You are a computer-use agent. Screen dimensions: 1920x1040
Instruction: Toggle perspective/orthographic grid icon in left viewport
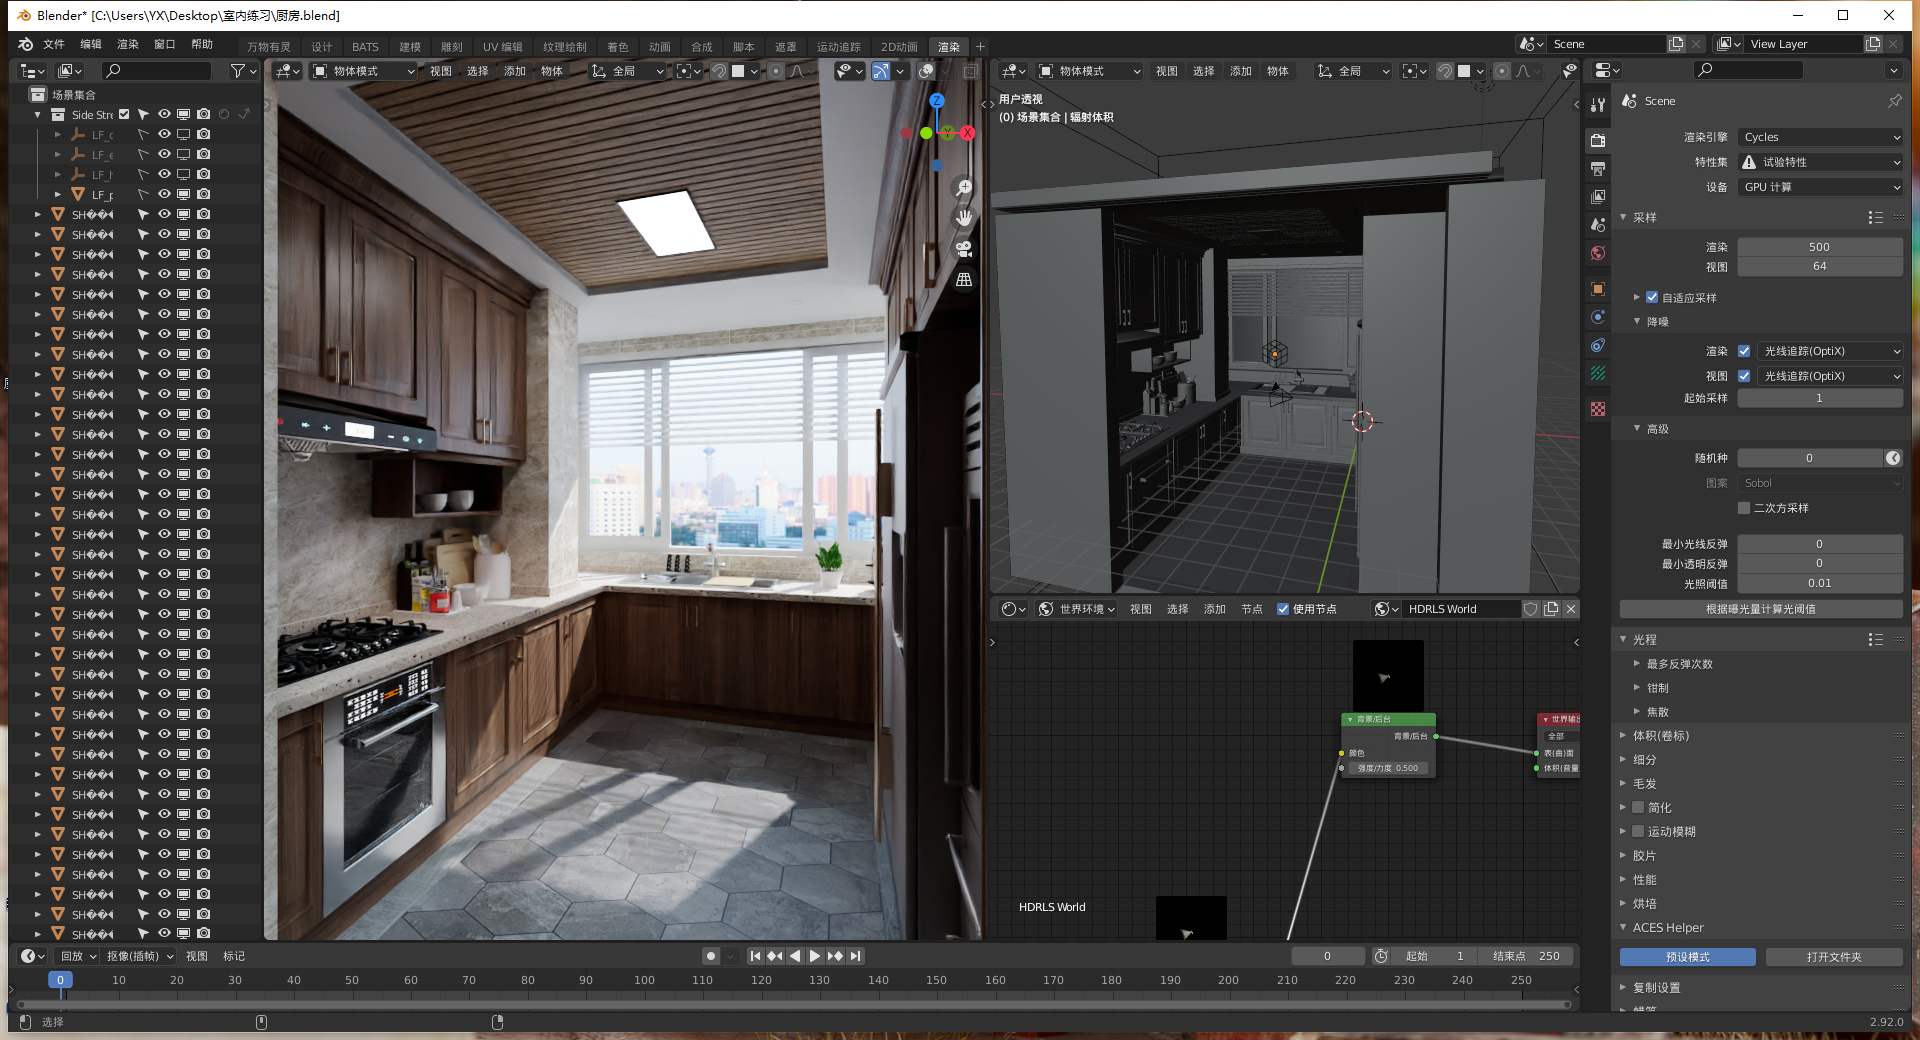(964, 280)
